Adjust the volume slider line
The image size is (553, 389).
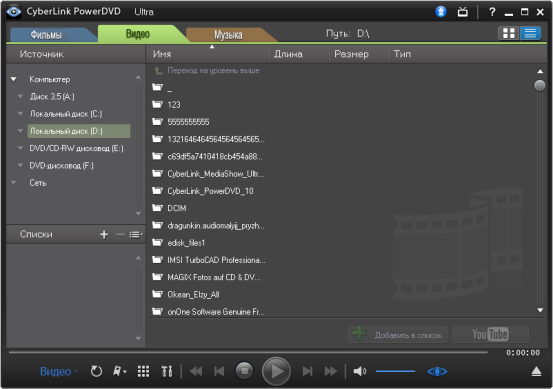395,371
